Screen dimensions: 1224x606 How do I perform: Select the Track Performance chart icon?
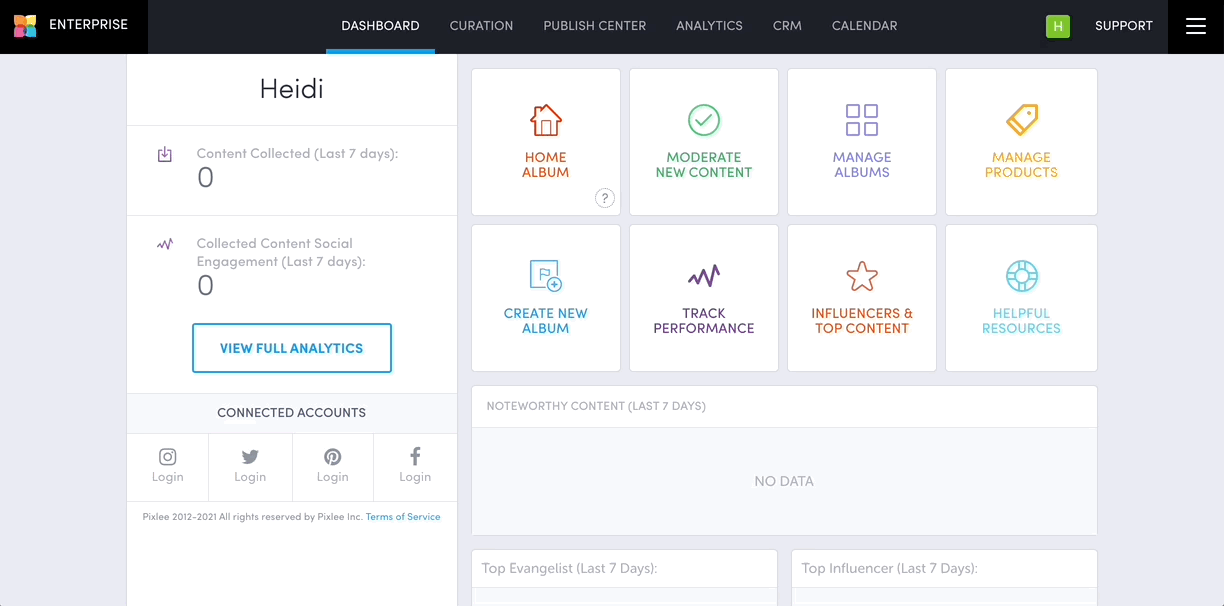(703, 273)
